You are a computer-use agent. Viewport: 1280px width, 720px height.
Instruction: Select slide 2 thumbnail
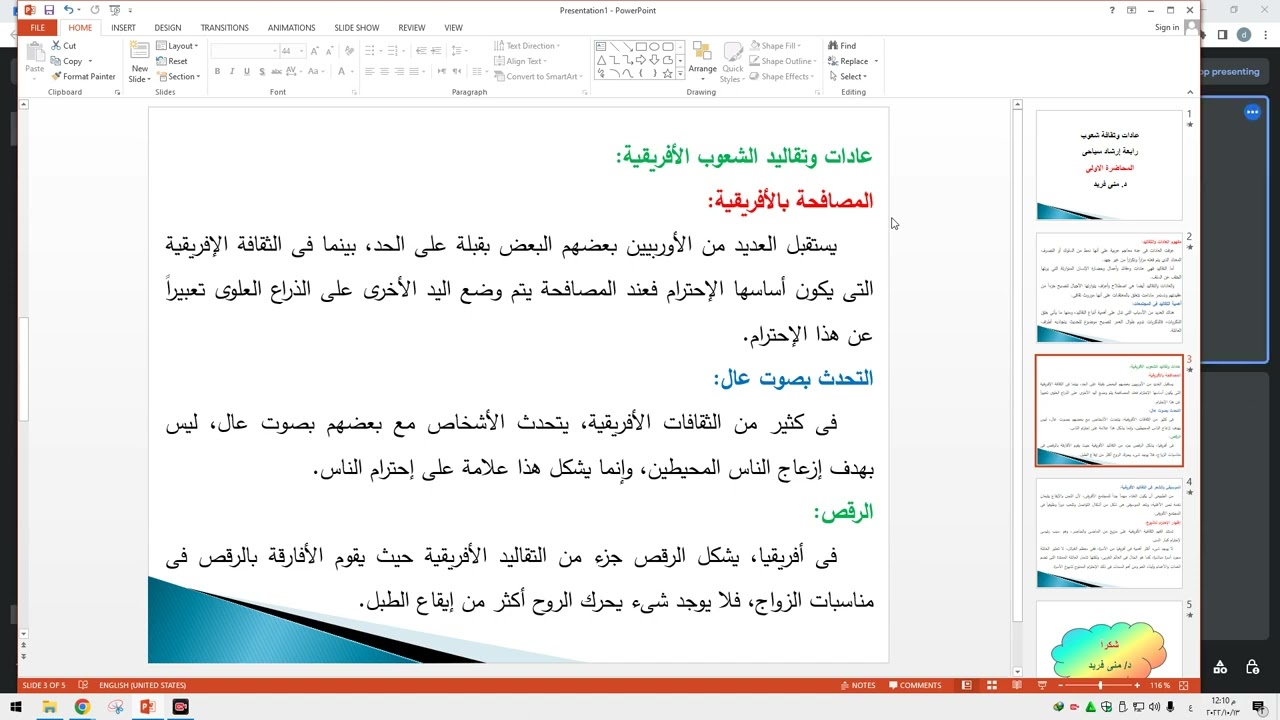(1110, 288)
